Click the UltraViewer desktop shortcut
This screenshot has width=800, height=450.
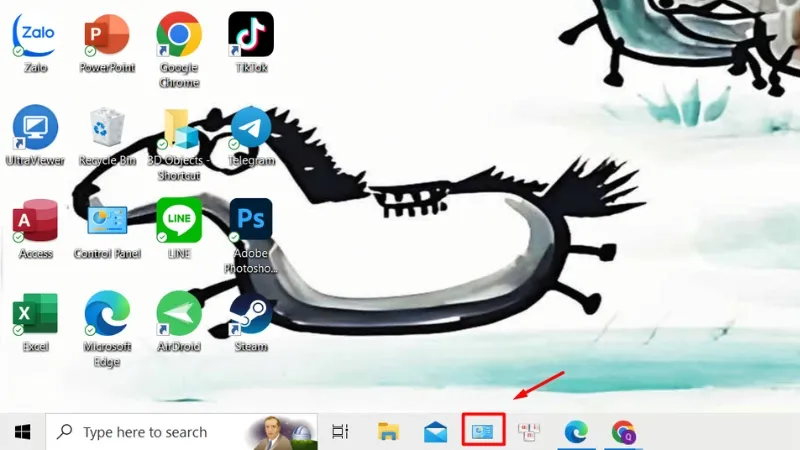click(x=35, y=128)
